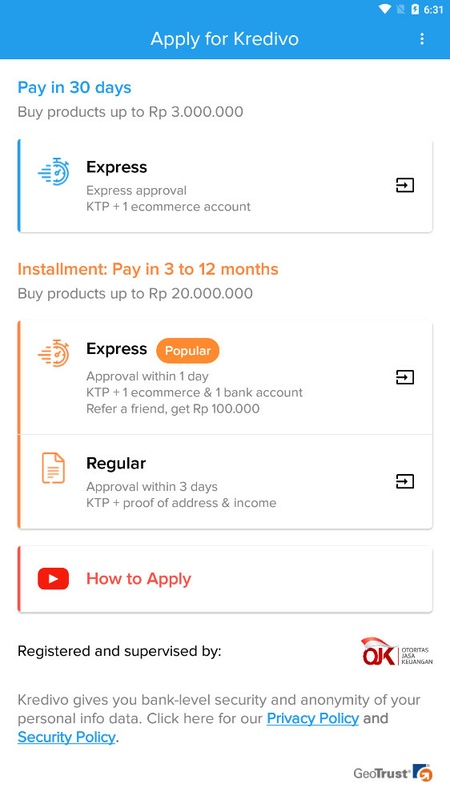Tap the arrow icon for 30-day Express
The image size is (450, 800).
click(405, 185)
